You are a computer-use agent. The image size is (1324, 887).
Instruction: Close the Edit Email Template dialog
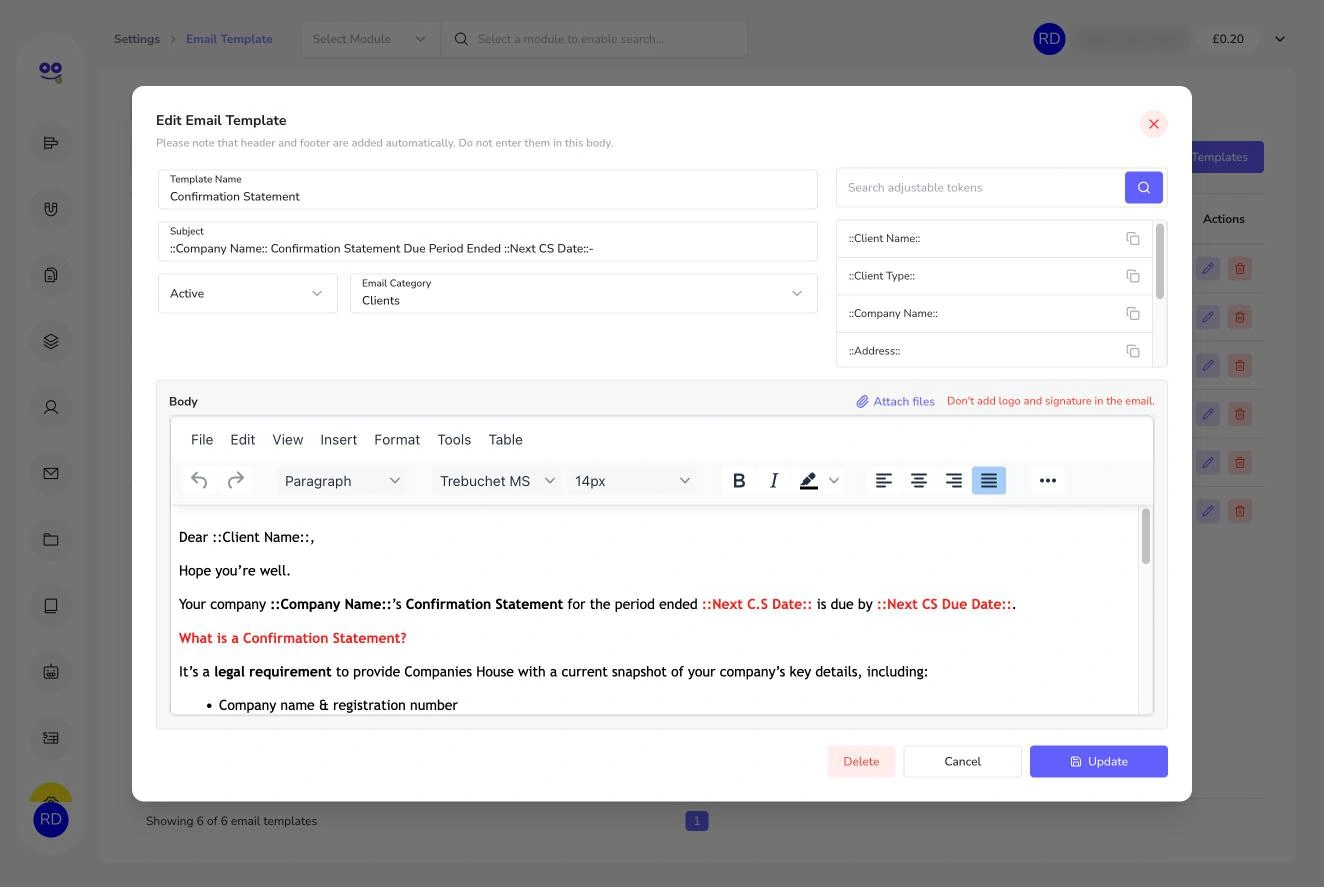pos(1154,124)
